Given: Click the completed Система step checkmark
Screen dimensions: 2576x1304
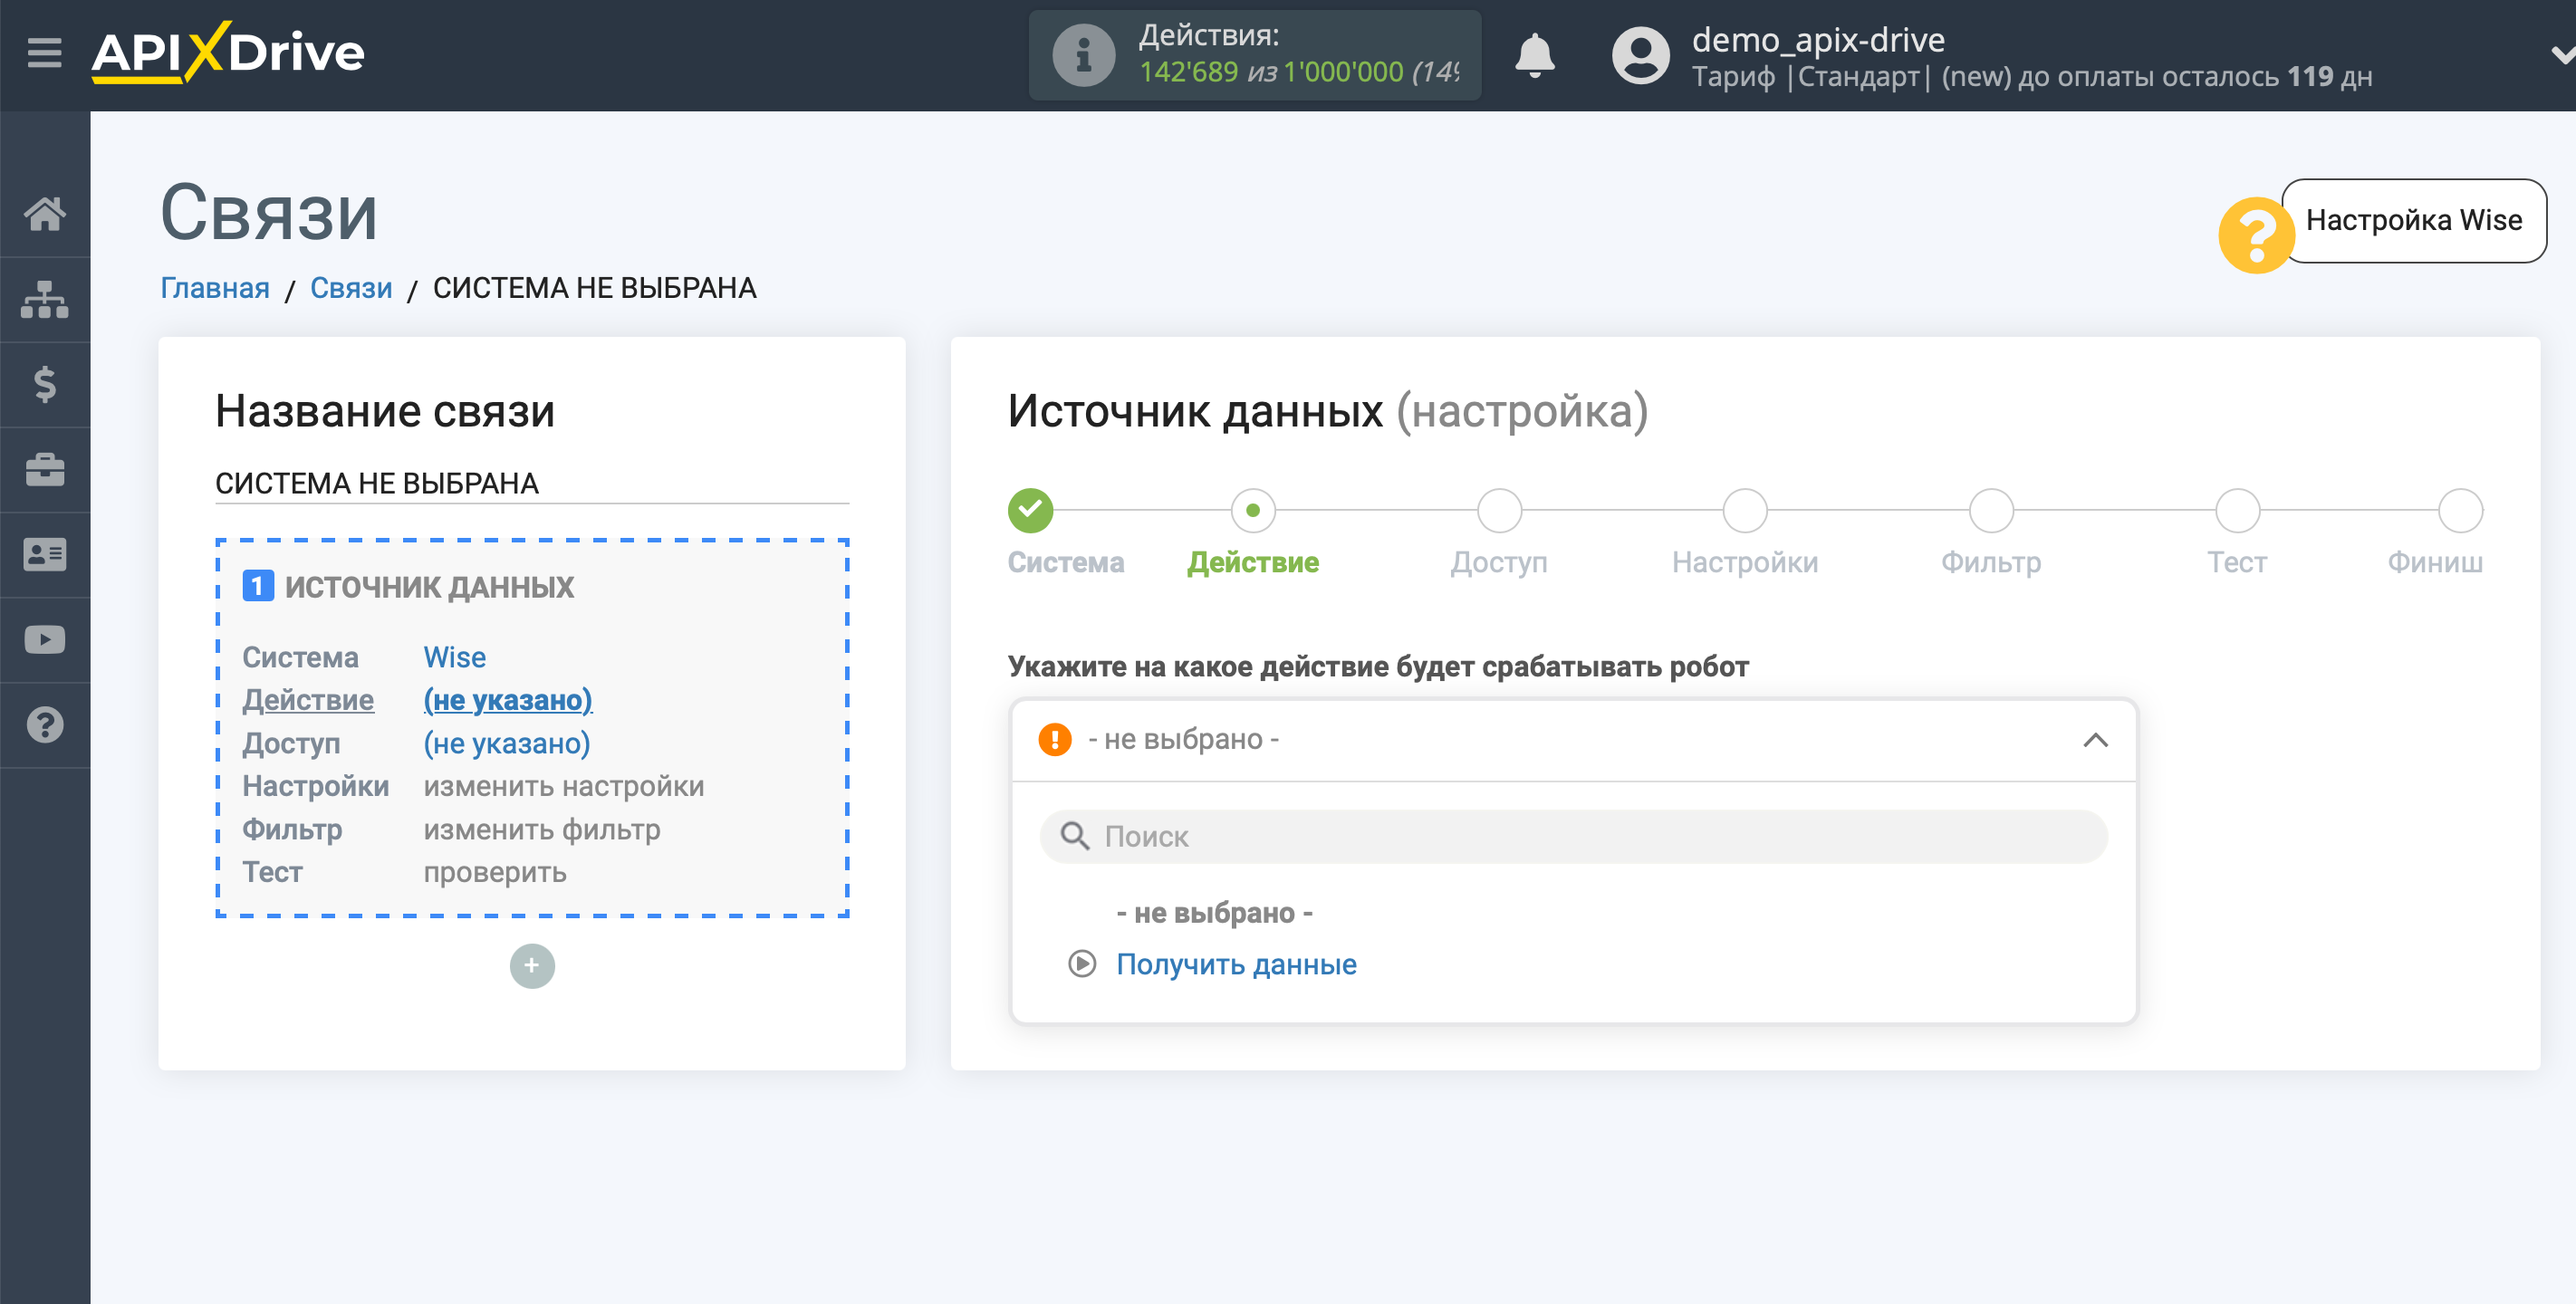Looking at the screenshot, I should click(1030, 510).
